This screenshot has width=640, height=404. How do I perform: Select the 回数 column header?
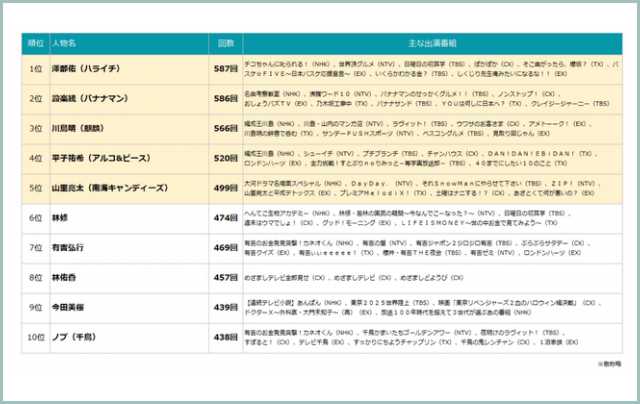click(x=225, y=44)
